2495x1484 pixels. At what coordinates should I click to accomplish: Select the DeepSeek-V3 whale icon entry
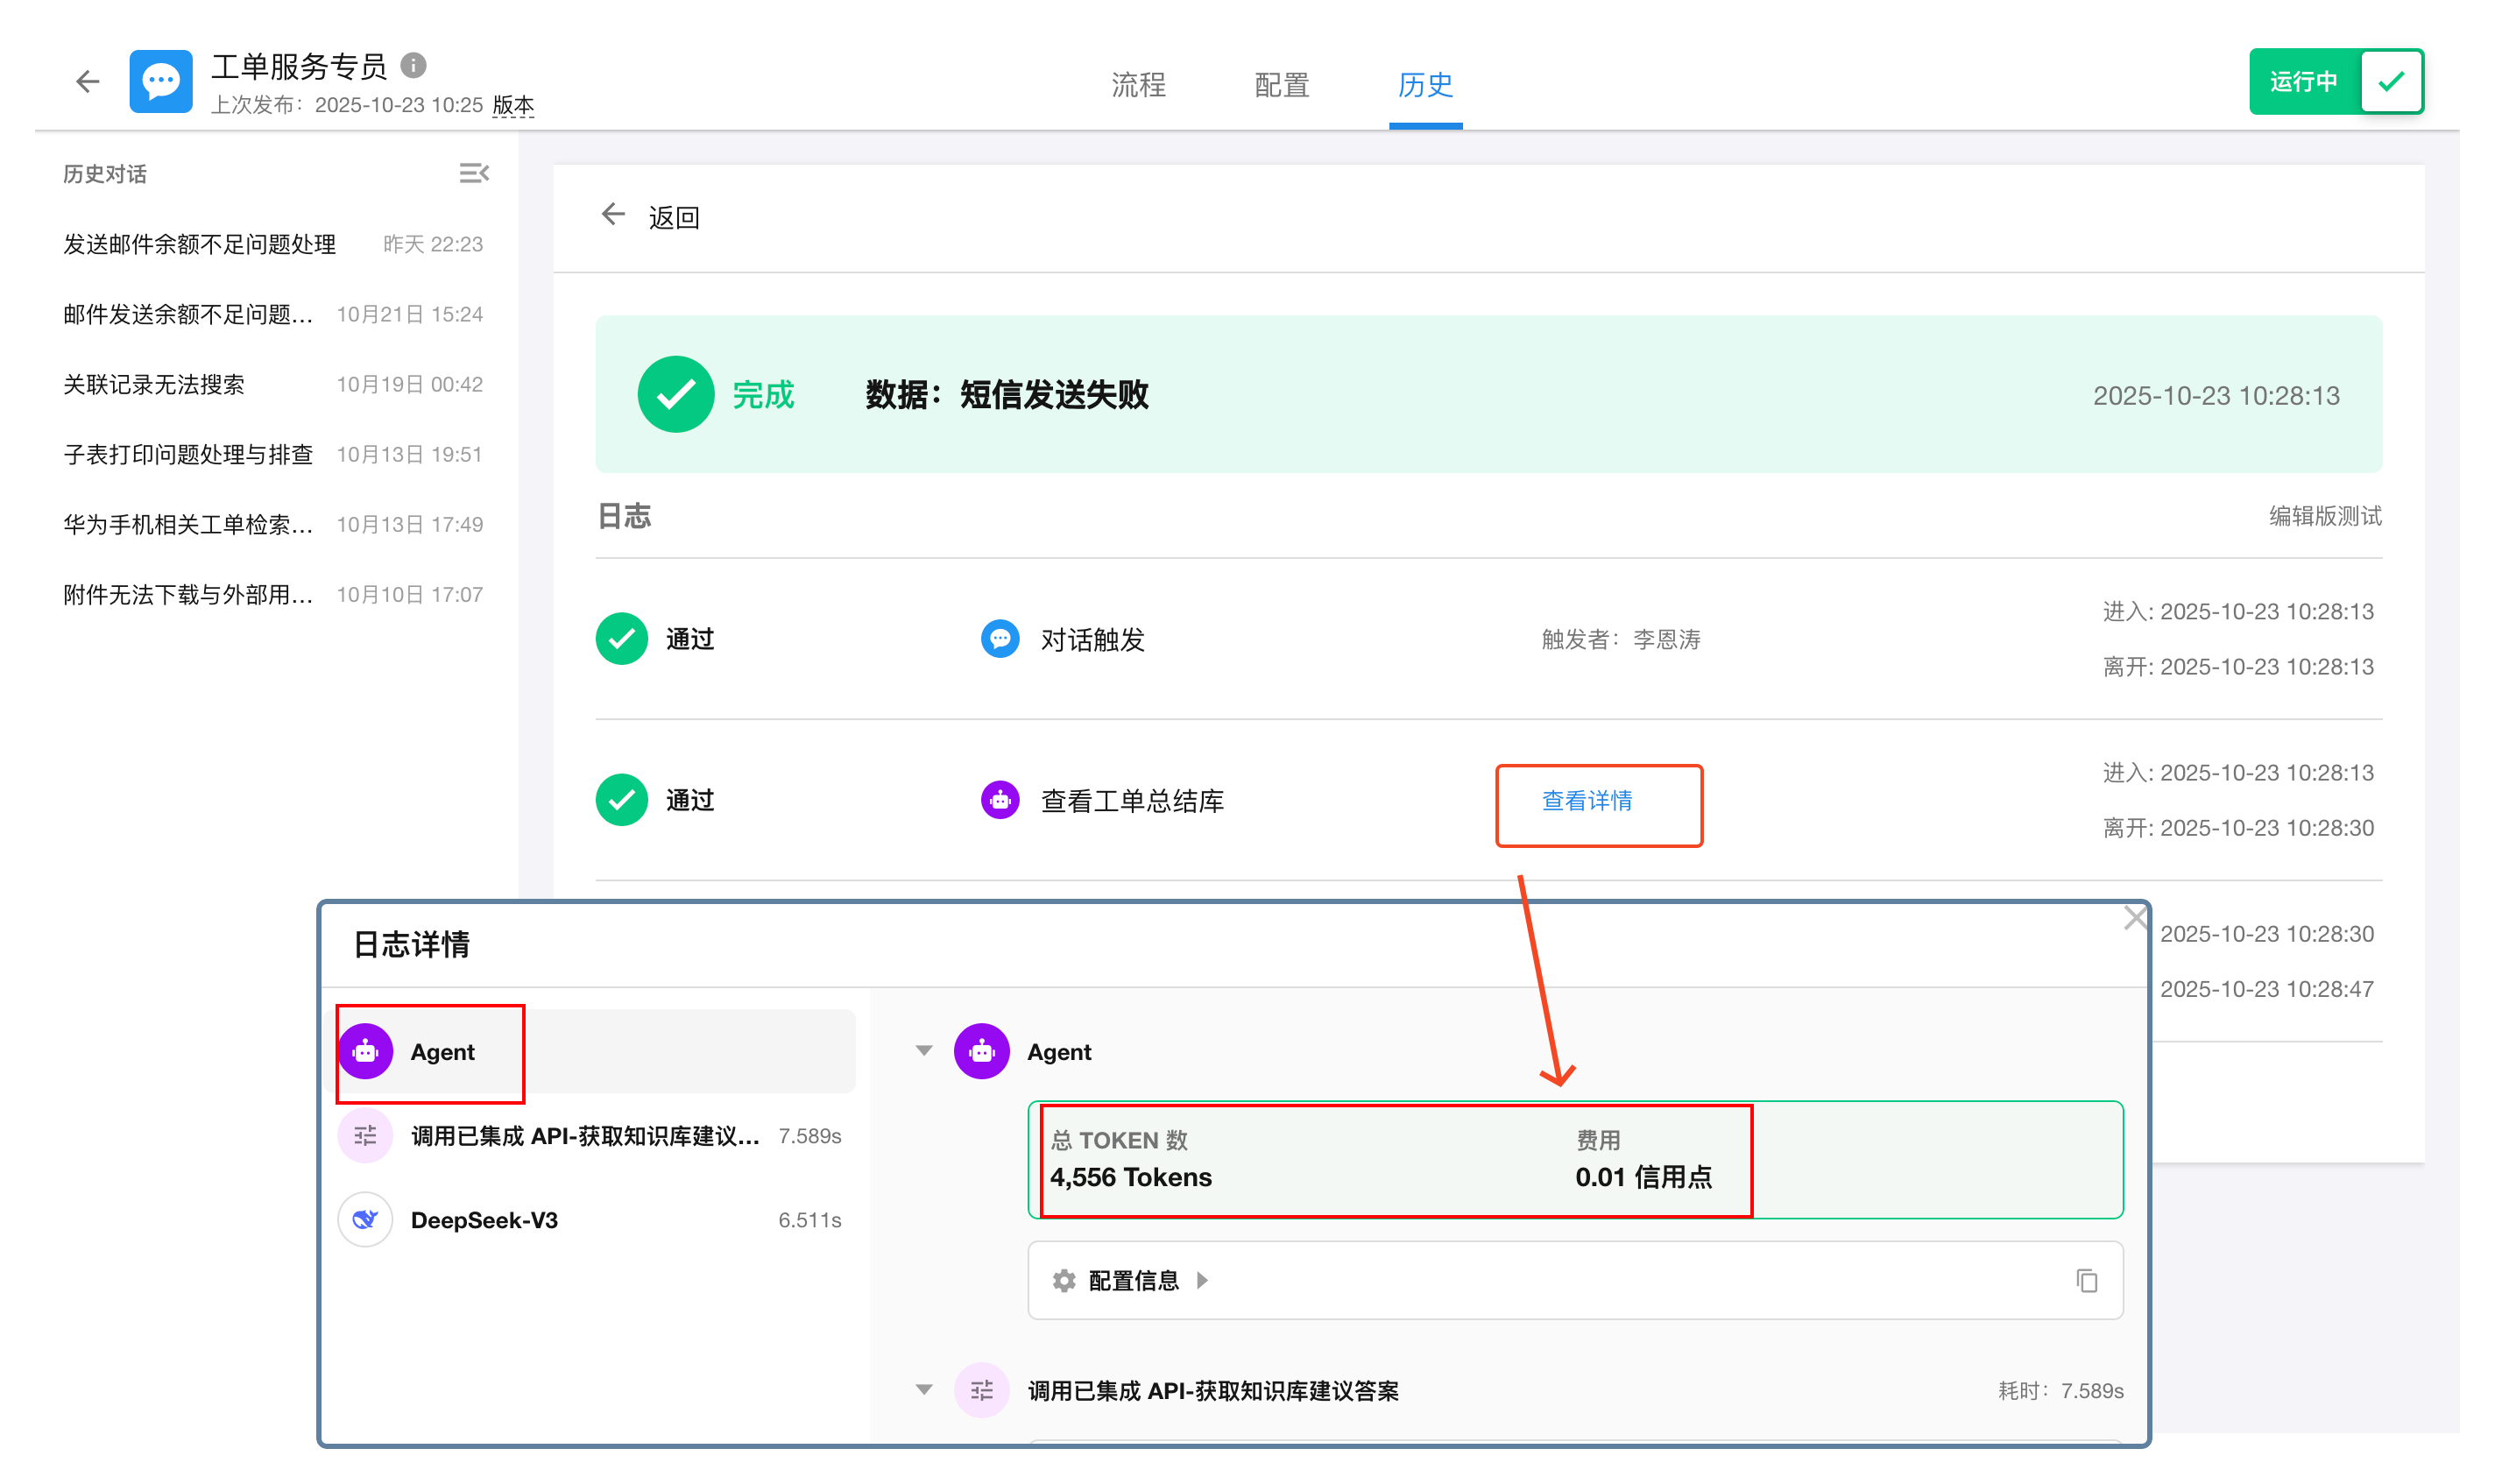tap(366, 1220)
